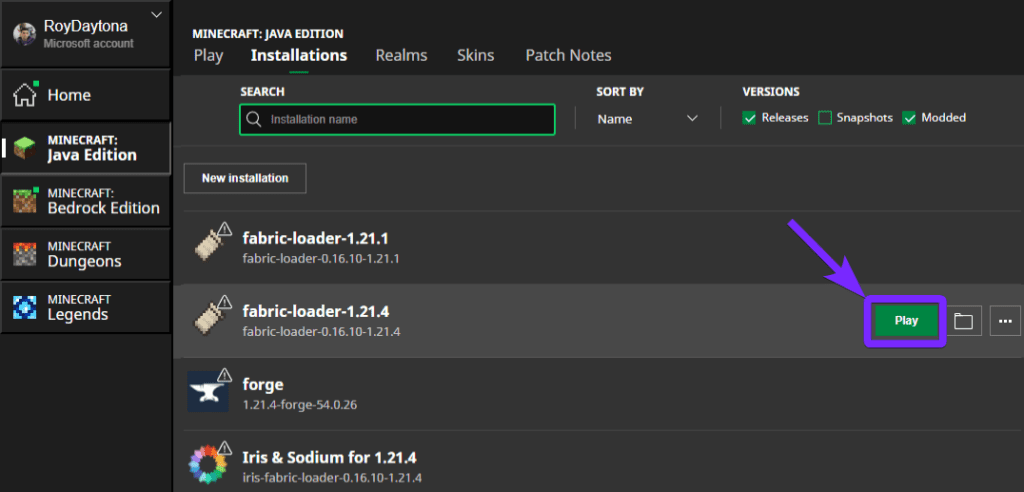1024x492 pixels.
Task: Select the forge installation
Action: (598, 393)
